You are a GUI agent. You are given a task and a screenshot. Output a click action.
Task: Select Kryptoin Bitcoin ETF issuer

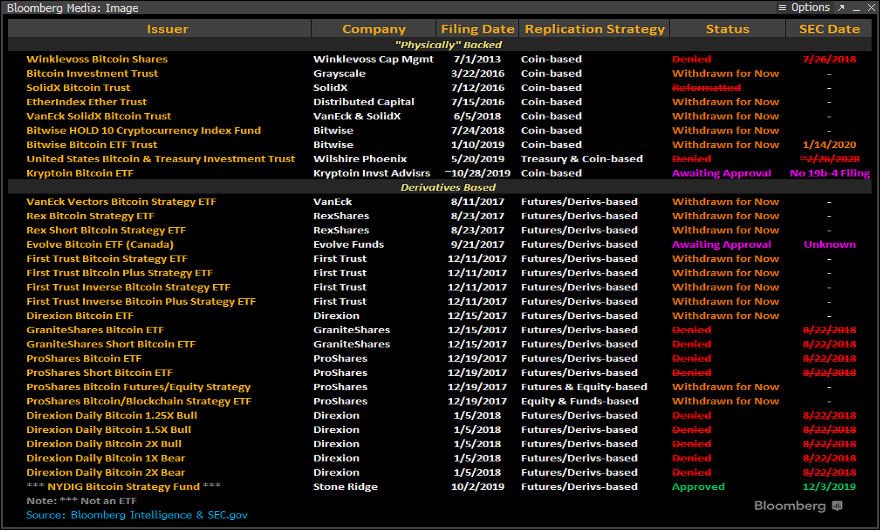click(80, 173)
